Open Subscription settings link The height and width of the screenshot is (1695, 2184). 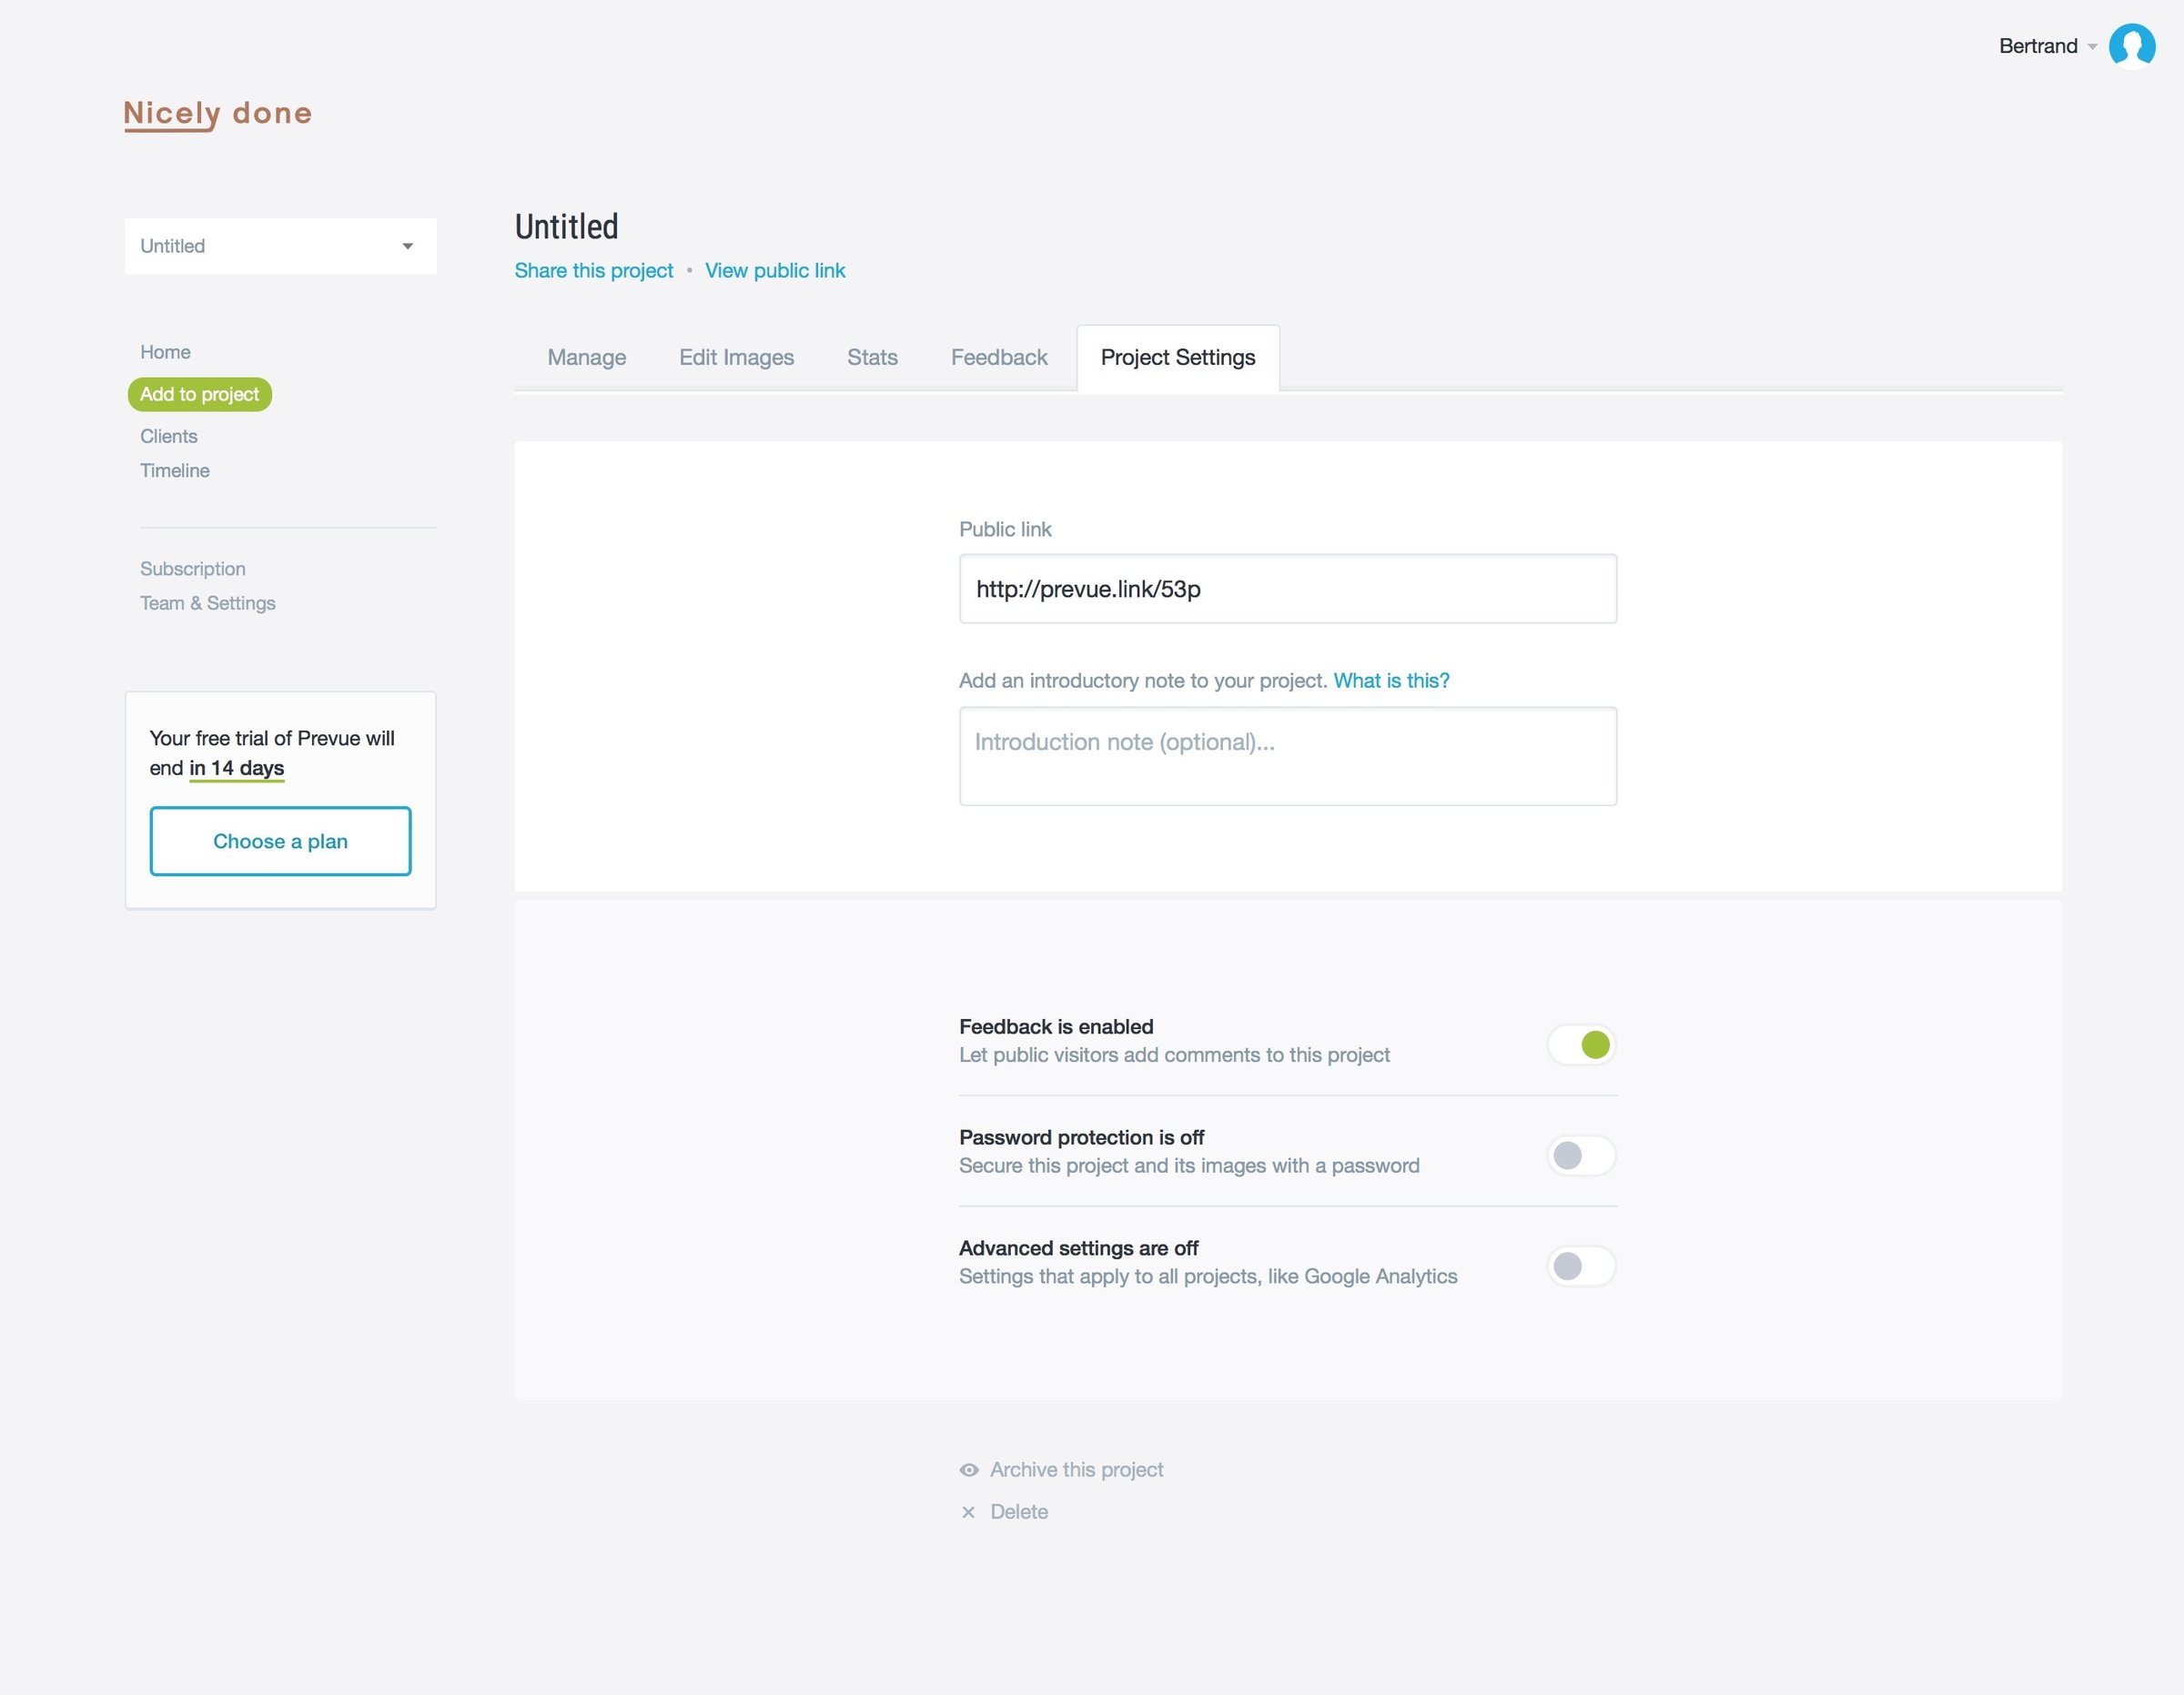click(192, 569)
